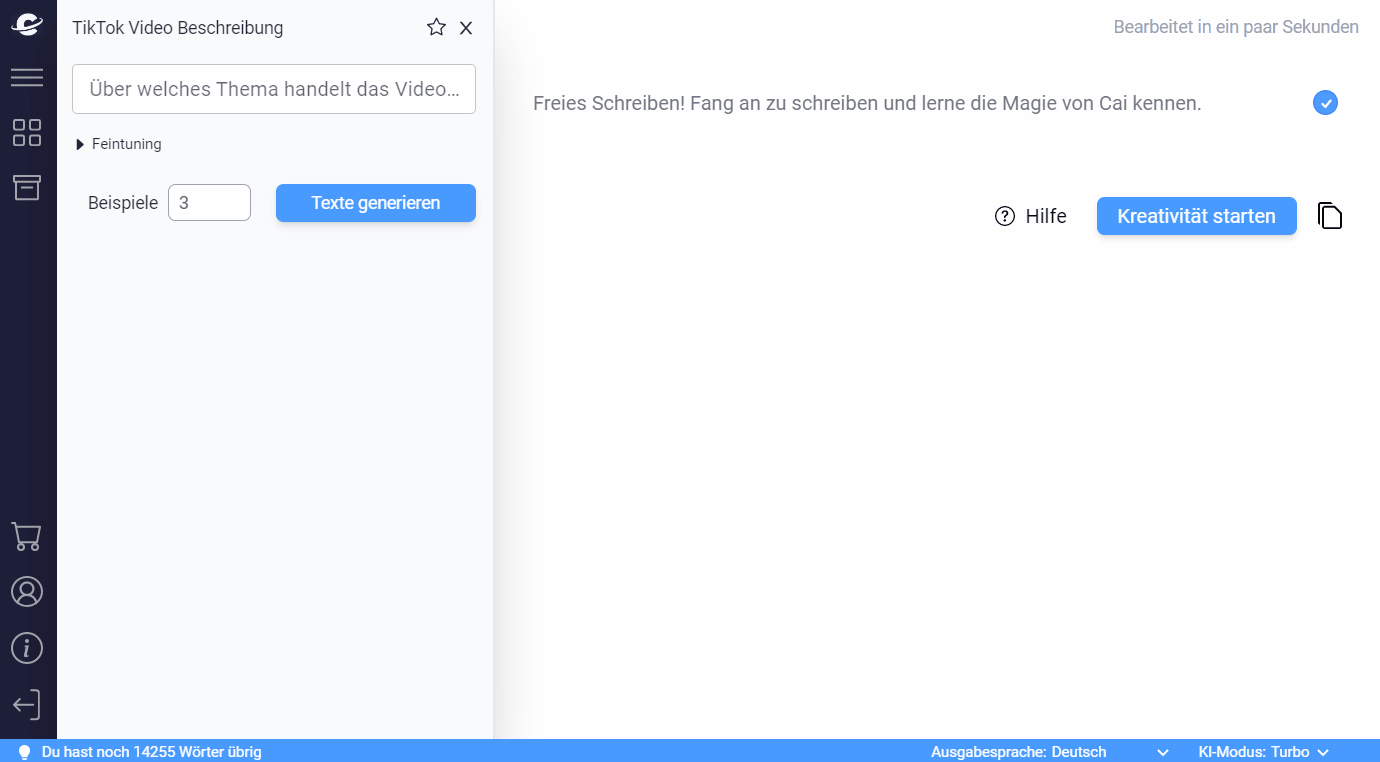1380x762 pixels.
Task: Click the planet logo icon in sidebar
Action: tap(27, 24)
